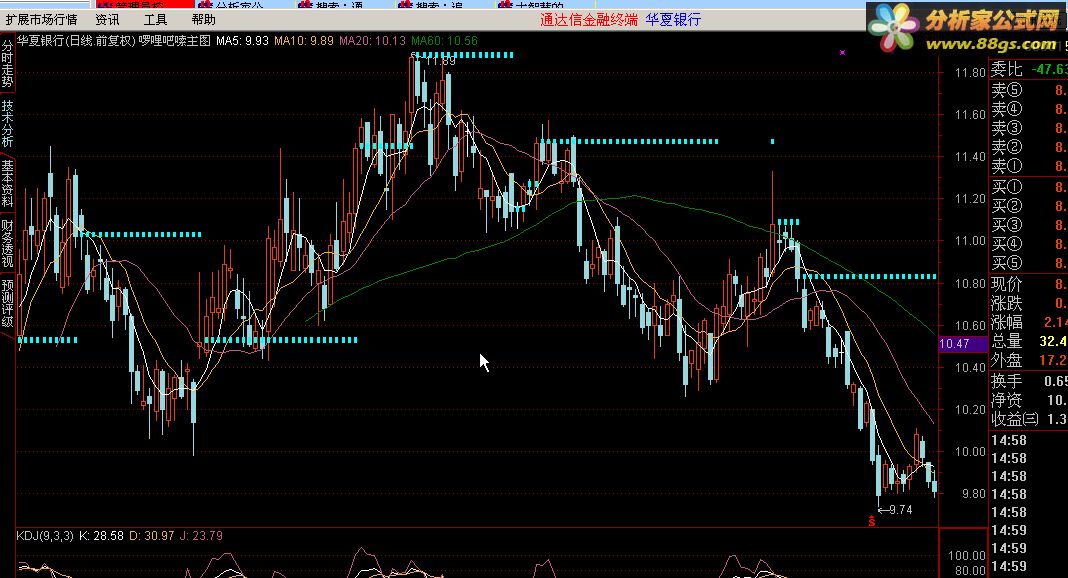
Task: Click the blue 华夏银行 title text
Action: tap(673, 20)
